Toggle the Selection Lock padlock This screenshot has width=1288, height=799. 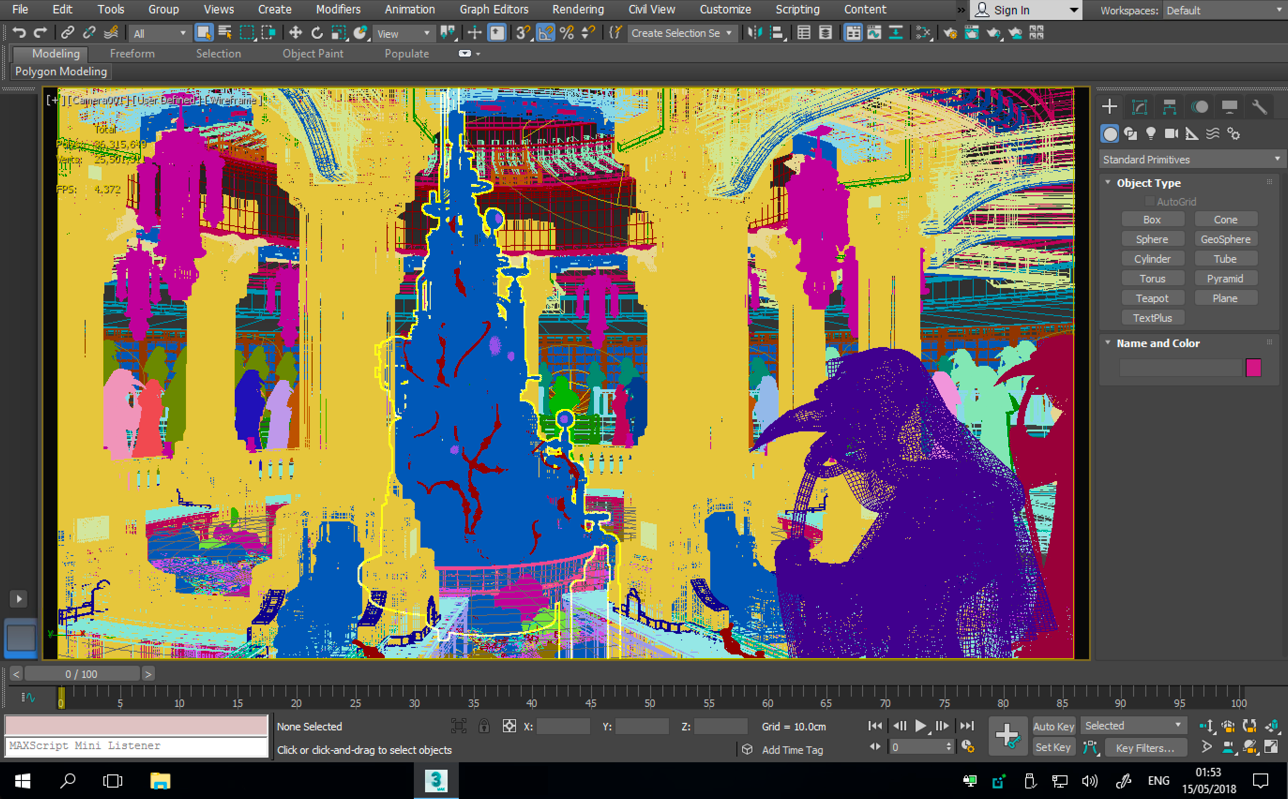[484, 727]
